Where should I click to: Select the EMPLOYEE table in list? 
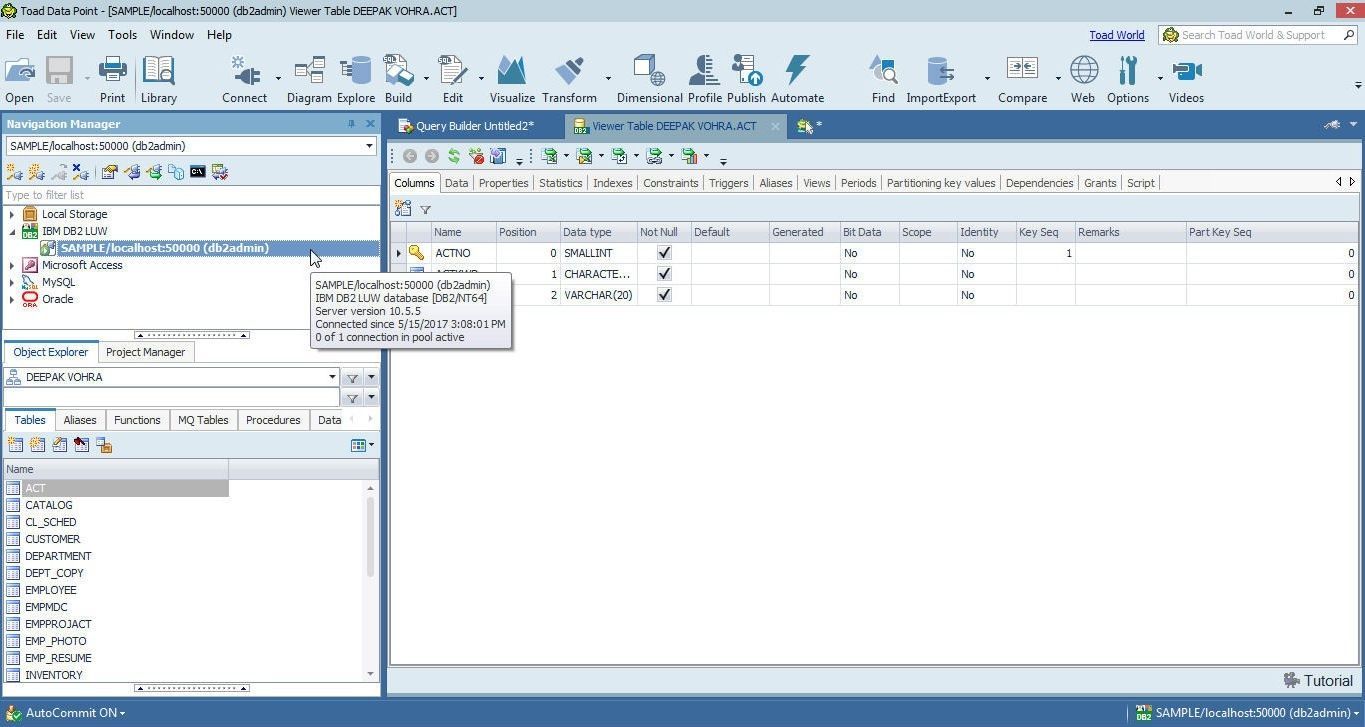tap(51, 590)
